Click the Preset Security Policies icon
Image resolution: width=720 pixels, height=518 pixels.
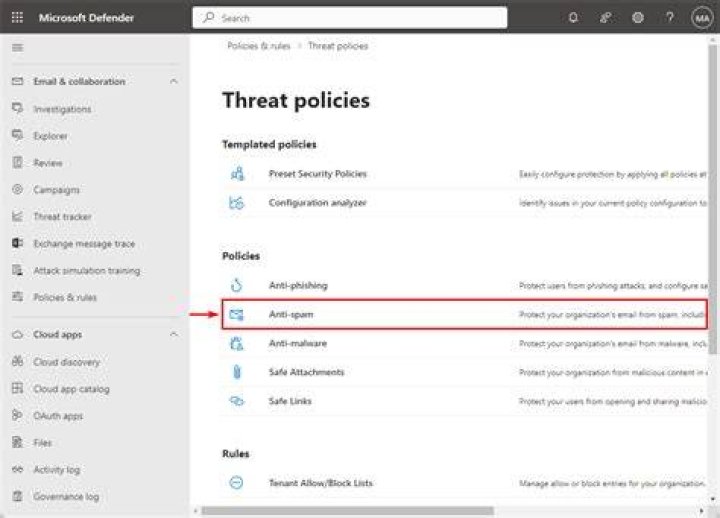[x=237, y=174]
